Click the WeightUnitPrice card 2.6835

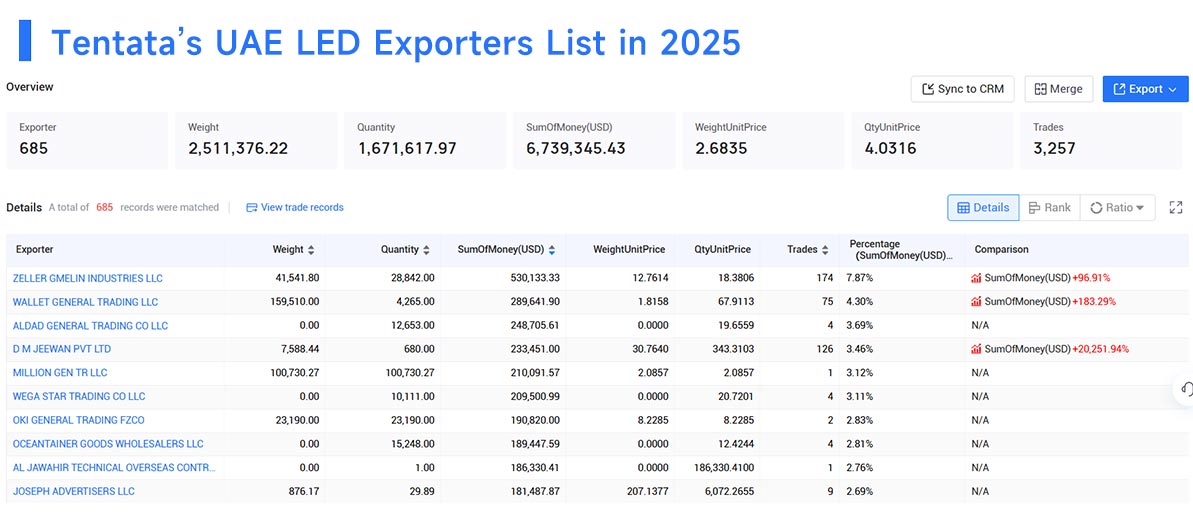(x=762, y=140)
